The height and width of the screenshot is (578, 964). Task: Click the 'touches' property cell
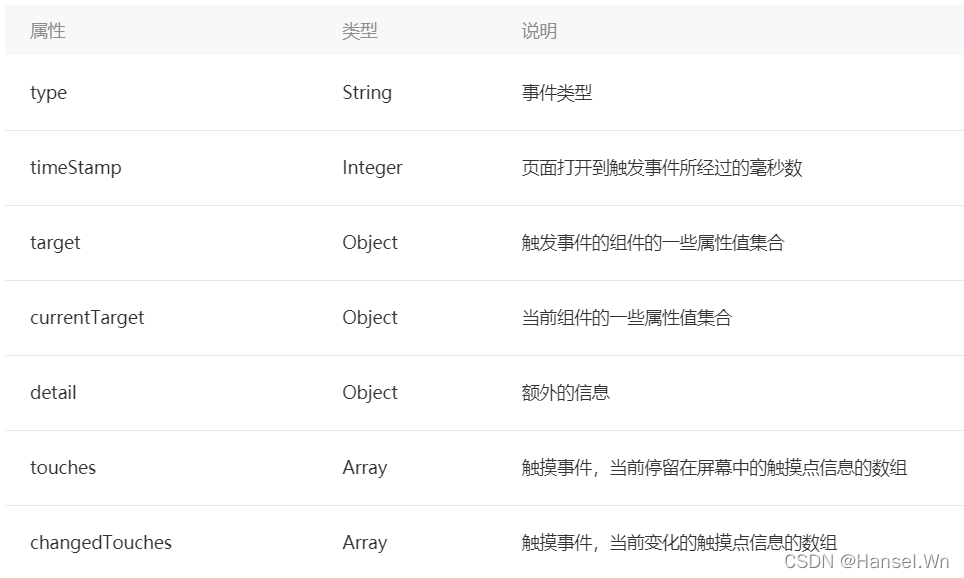tap(63, 467)
